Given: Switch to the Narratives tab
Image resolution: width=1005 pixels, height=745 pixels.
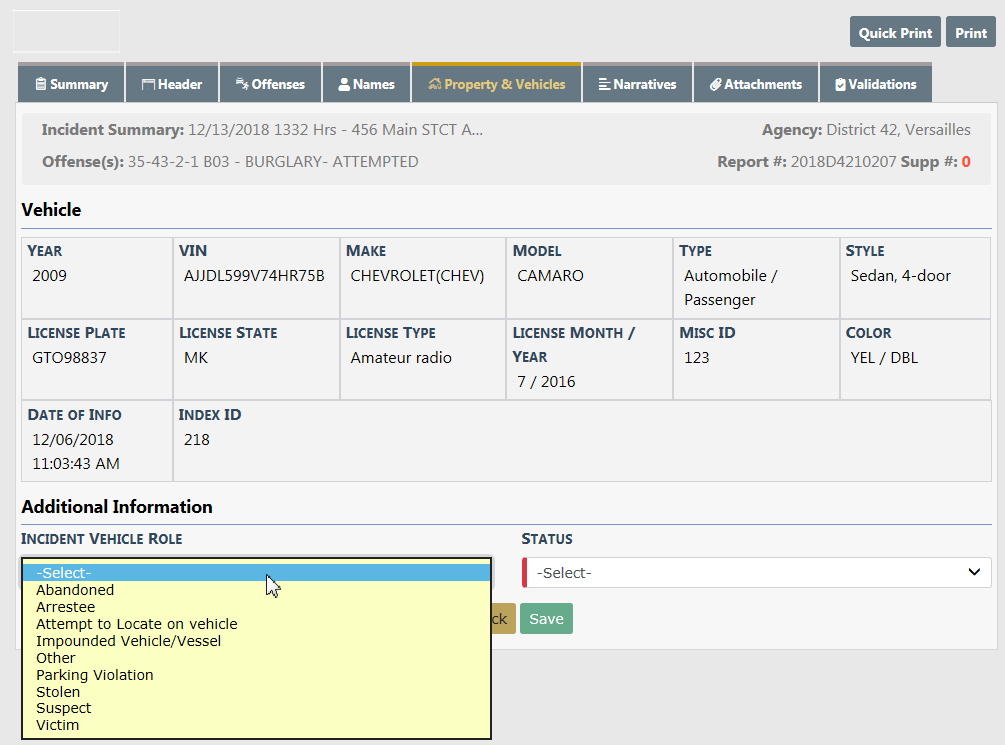Looking at the screenshot, I should tap(637, 85).
